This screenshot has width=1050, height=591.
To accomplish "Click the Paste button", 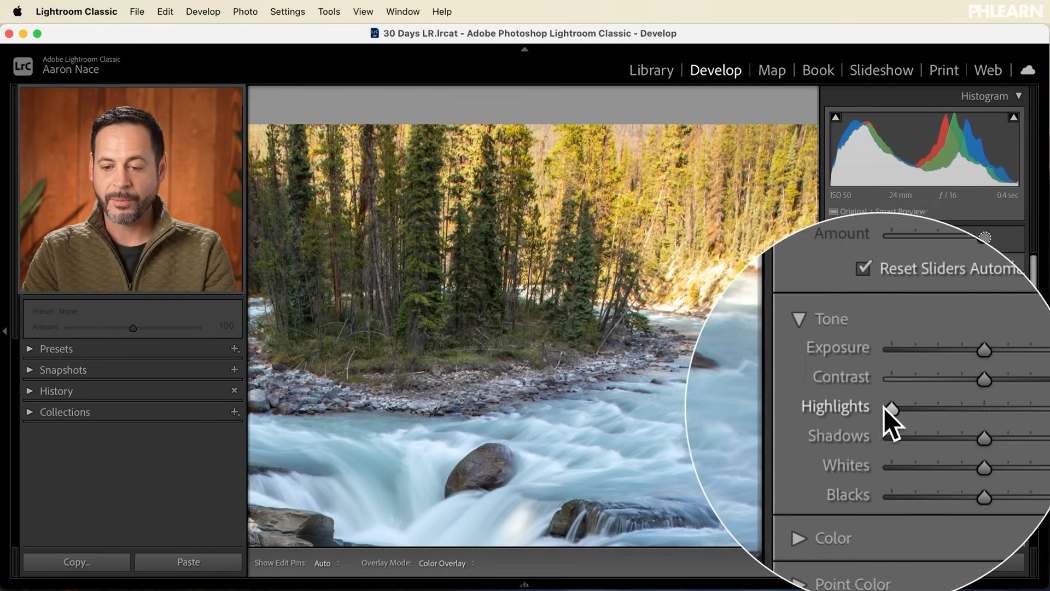I will click(188, 562).
